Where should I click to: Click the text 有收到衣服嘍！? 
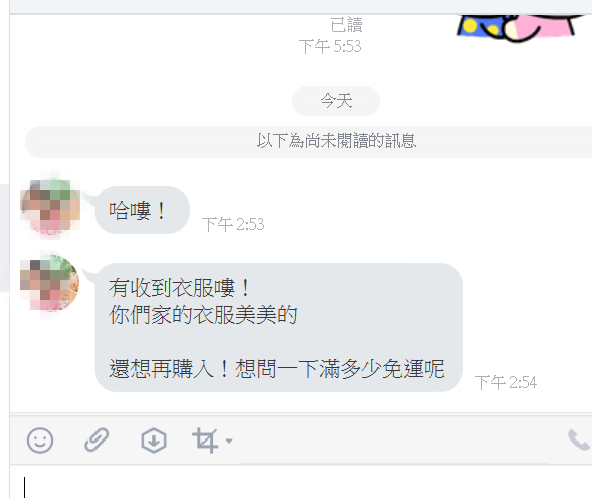pos(180,288)
